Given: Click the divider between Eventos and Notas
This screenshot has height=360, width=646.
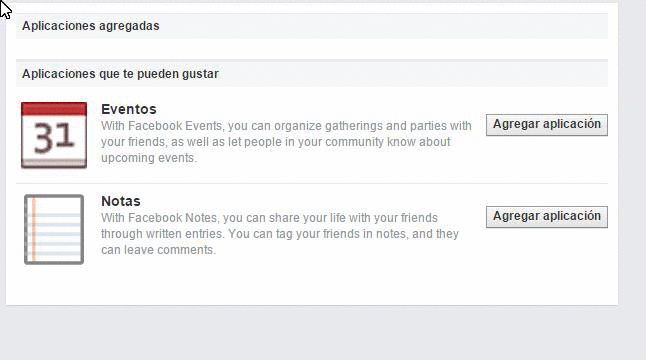Looking at the screenshot, I should pos(312,184).
